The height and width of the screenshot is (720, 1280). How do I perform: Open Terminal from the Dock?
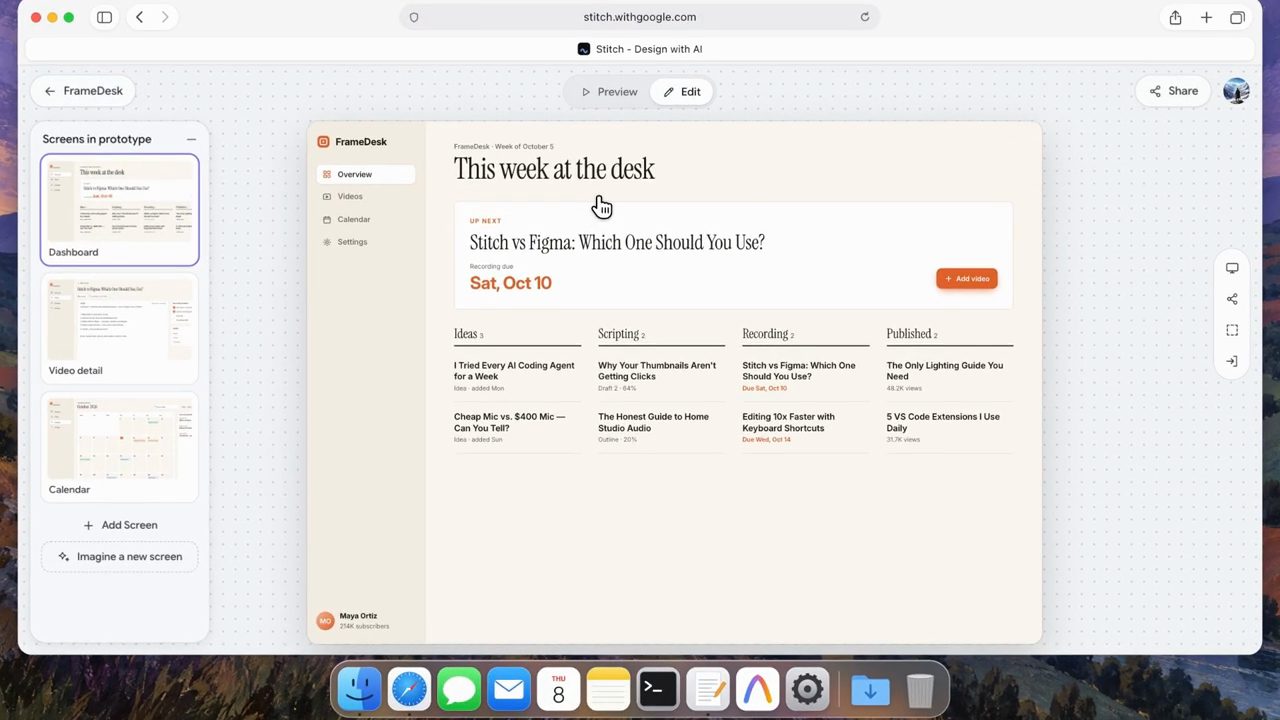point(658,689)
